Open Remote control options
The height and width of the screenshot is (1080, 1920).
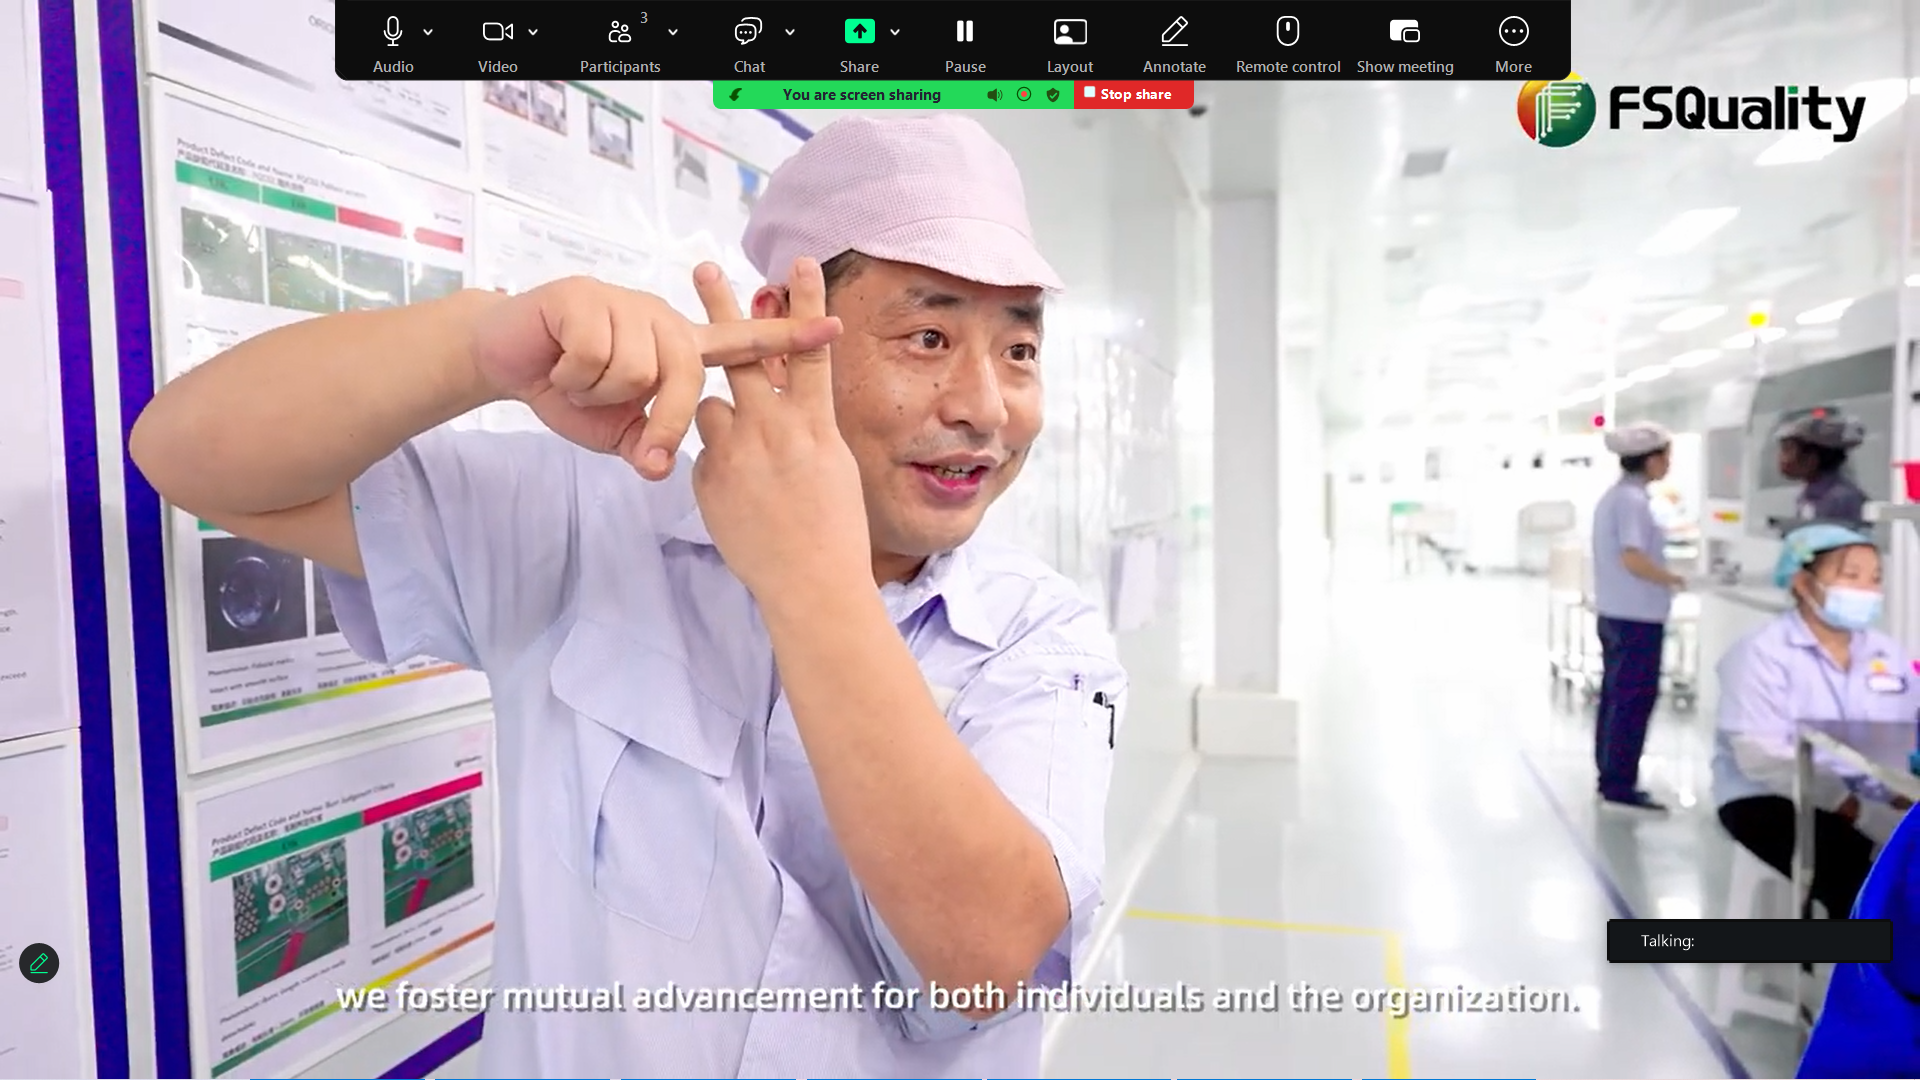1288,32
